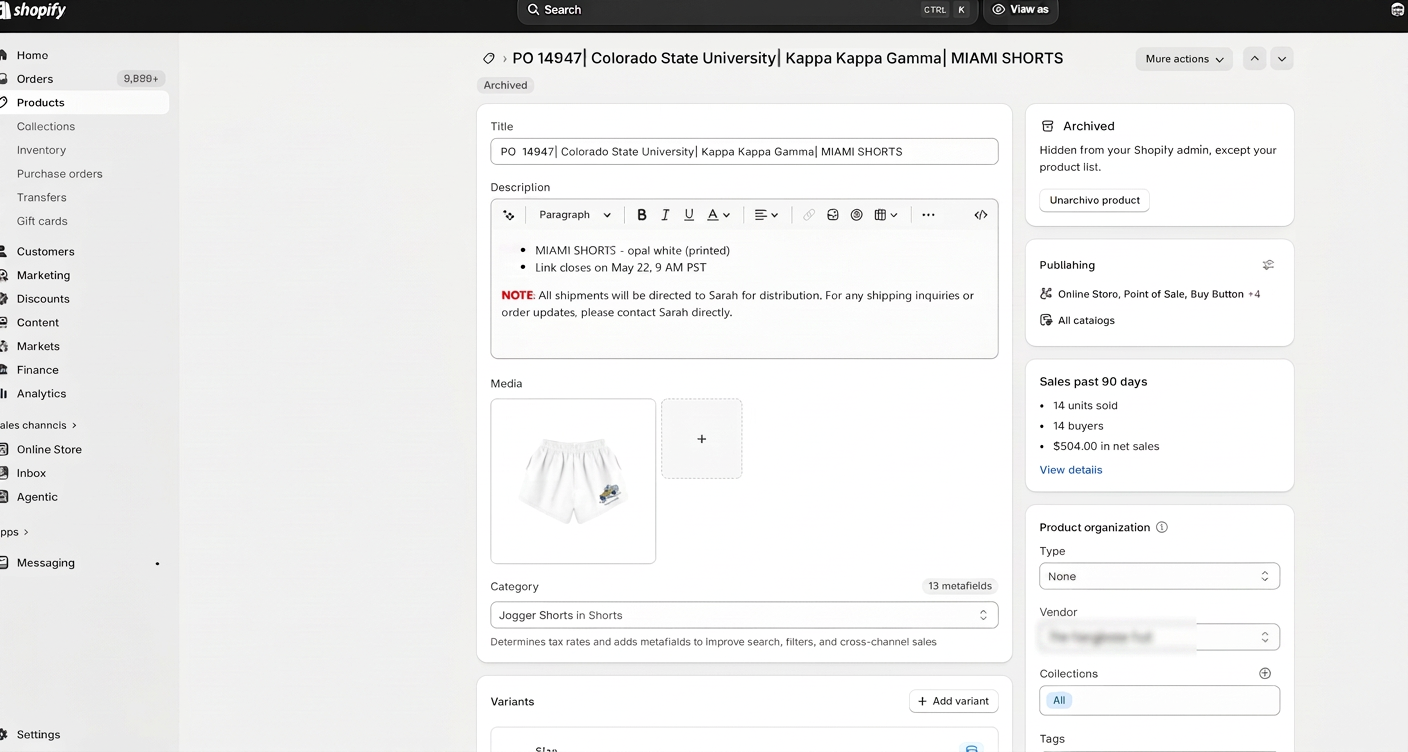Click the insert video icon in editor
The image size is (1408, 752).
click(x=857, y=215)
